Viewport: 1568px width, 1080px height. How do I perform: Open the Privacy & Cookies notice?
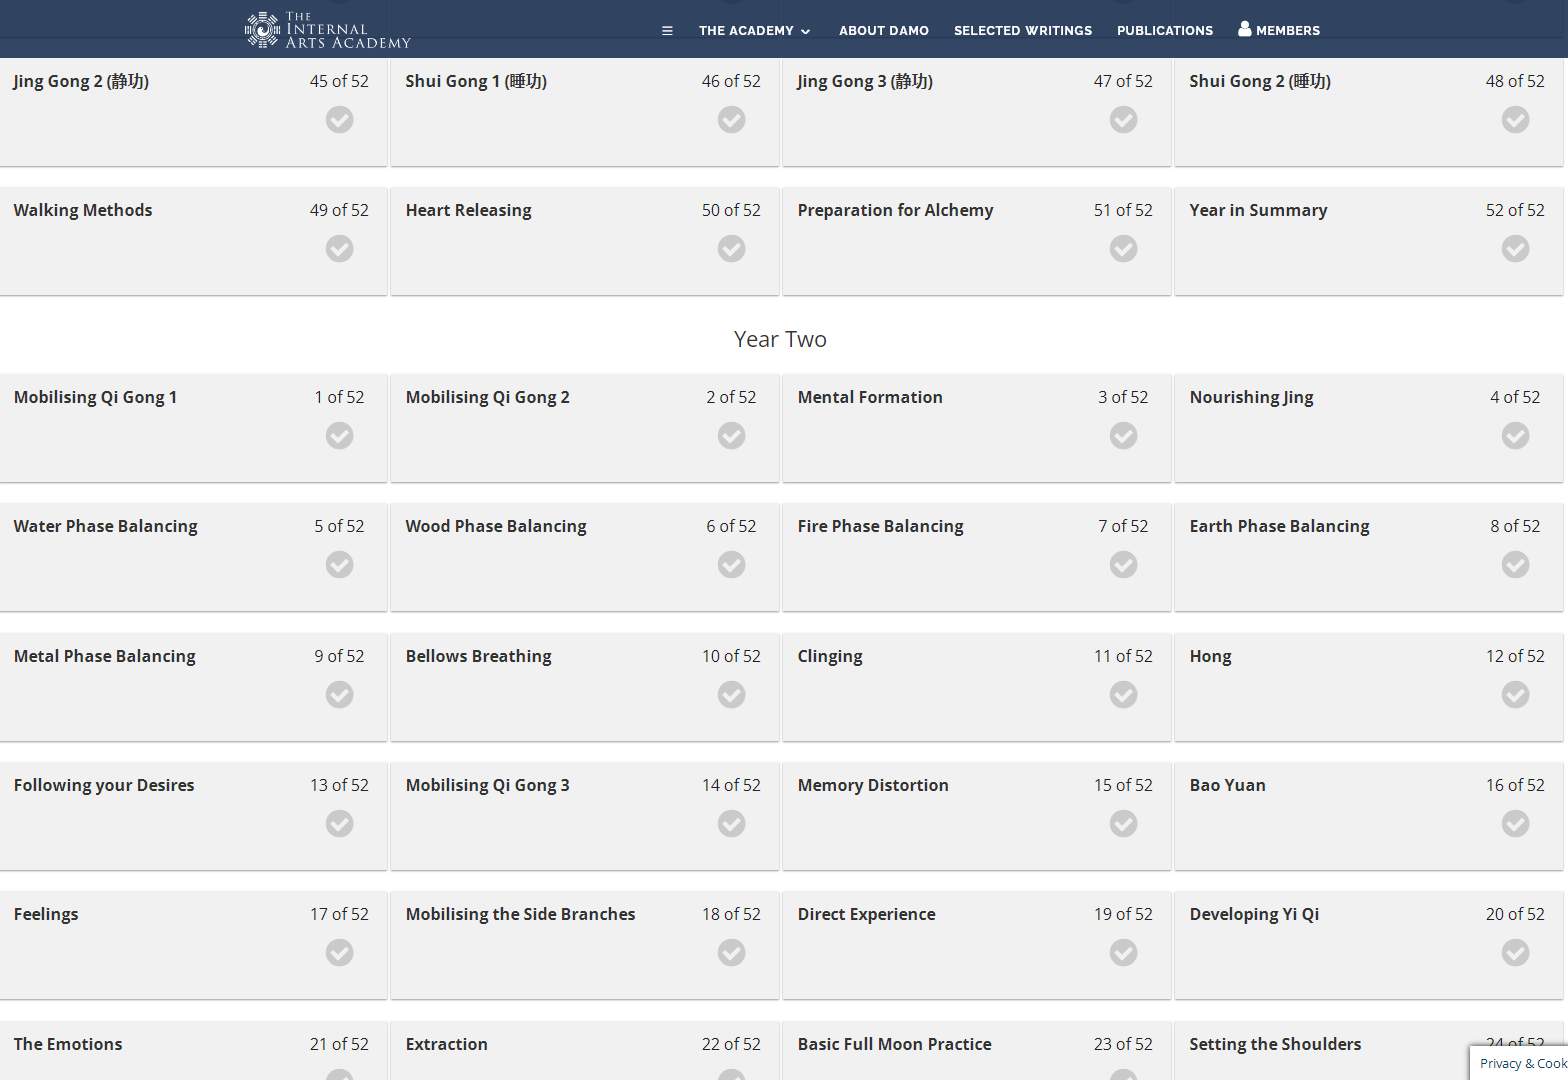[1522, 1063]
